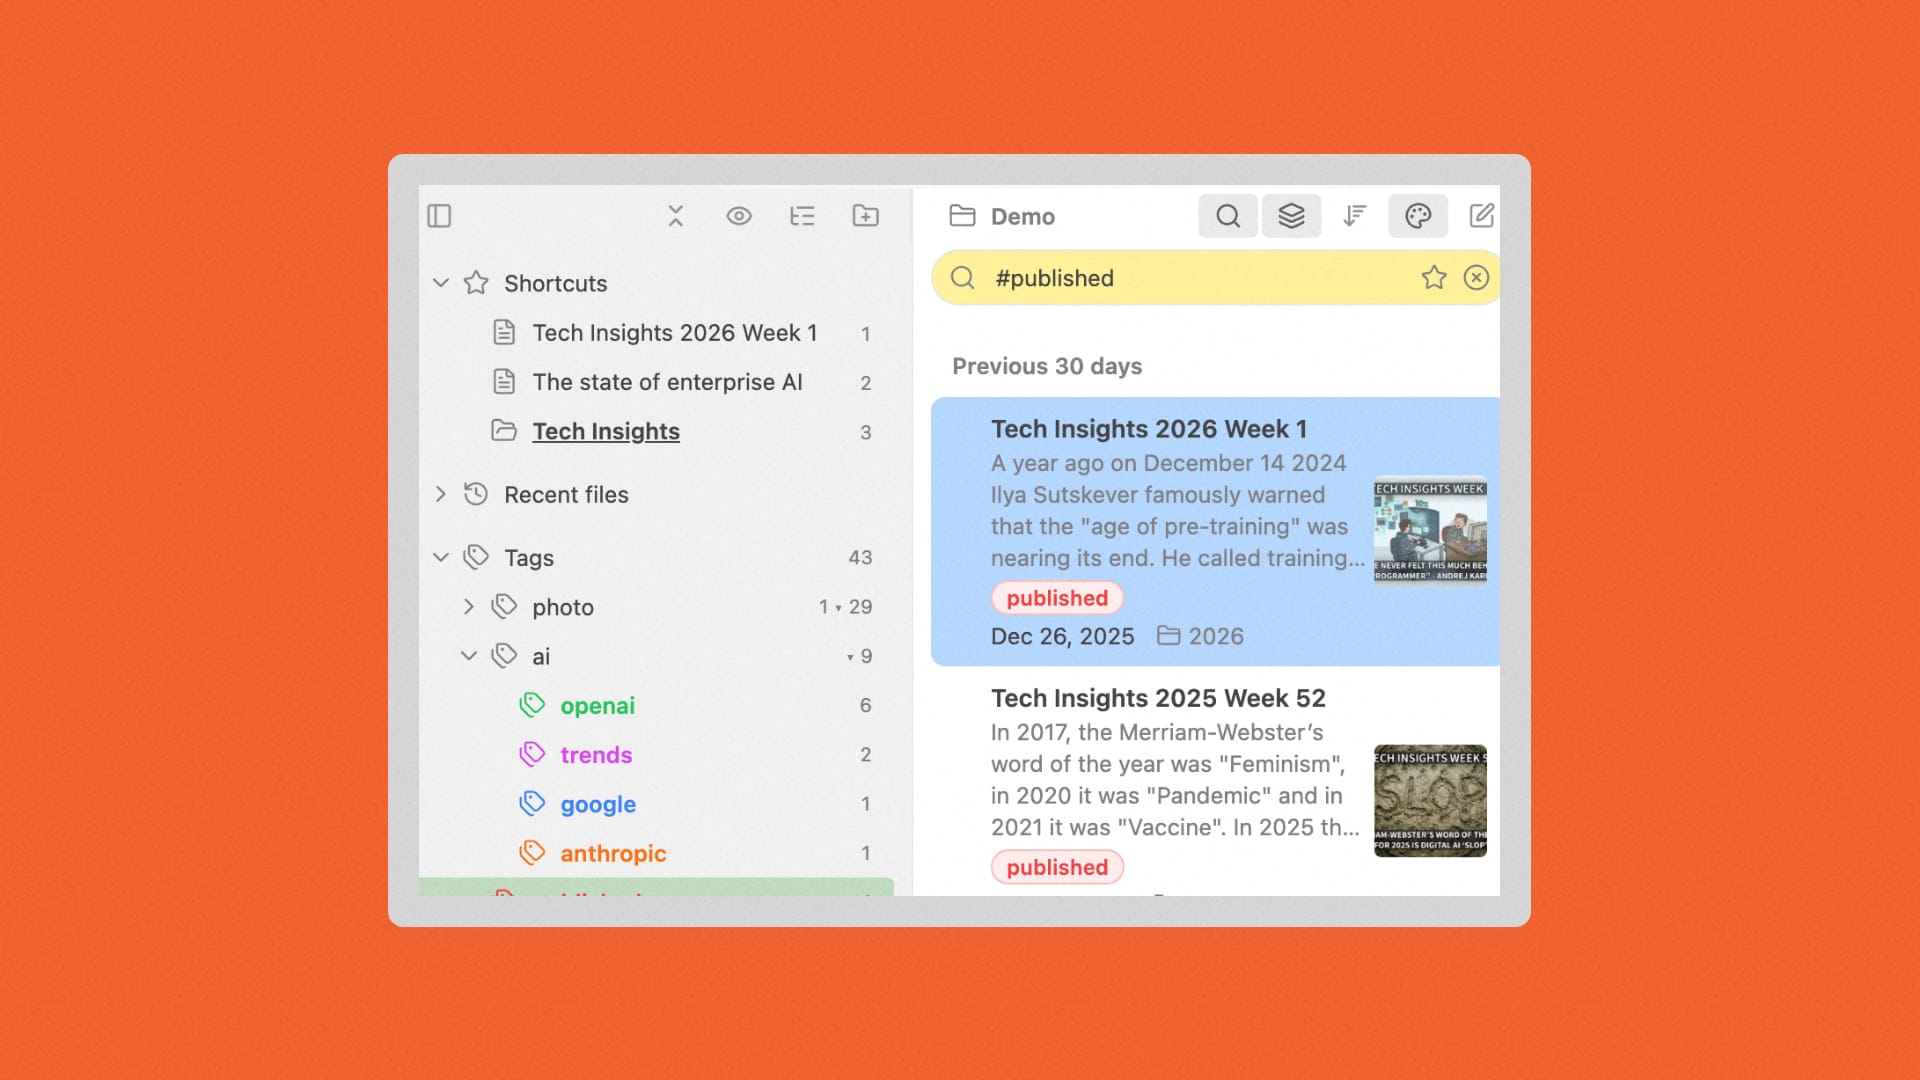Collapse the ai tag group
1920x1080 pixels.
pyautogui.click(x=468, y=655)
